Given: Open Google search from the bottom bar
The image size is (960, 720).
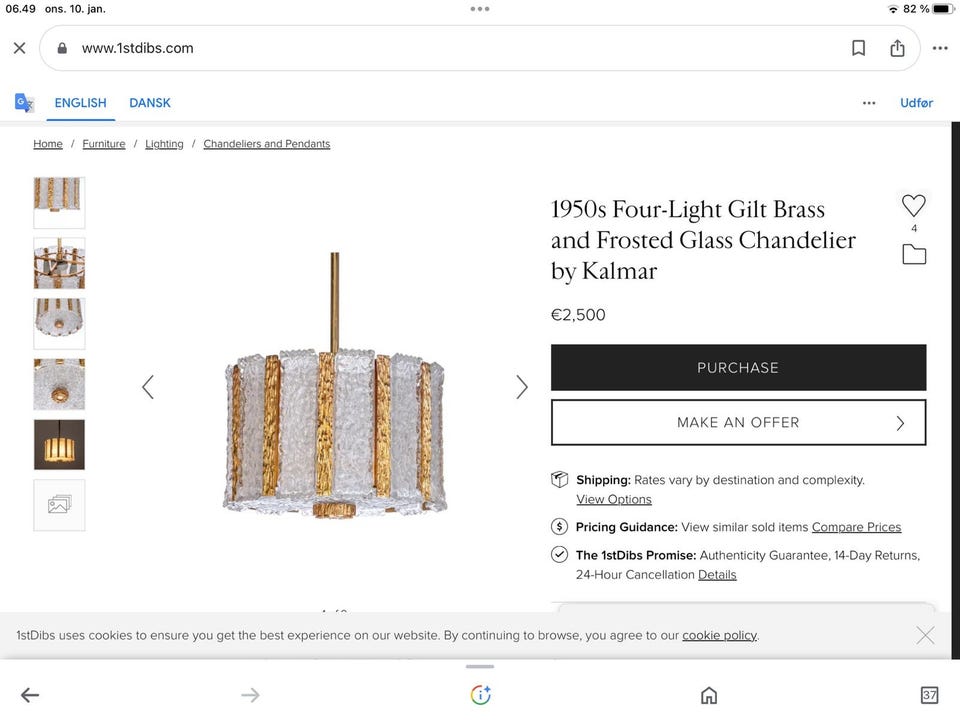Looking at the screenshot, I should click(480, 695).
